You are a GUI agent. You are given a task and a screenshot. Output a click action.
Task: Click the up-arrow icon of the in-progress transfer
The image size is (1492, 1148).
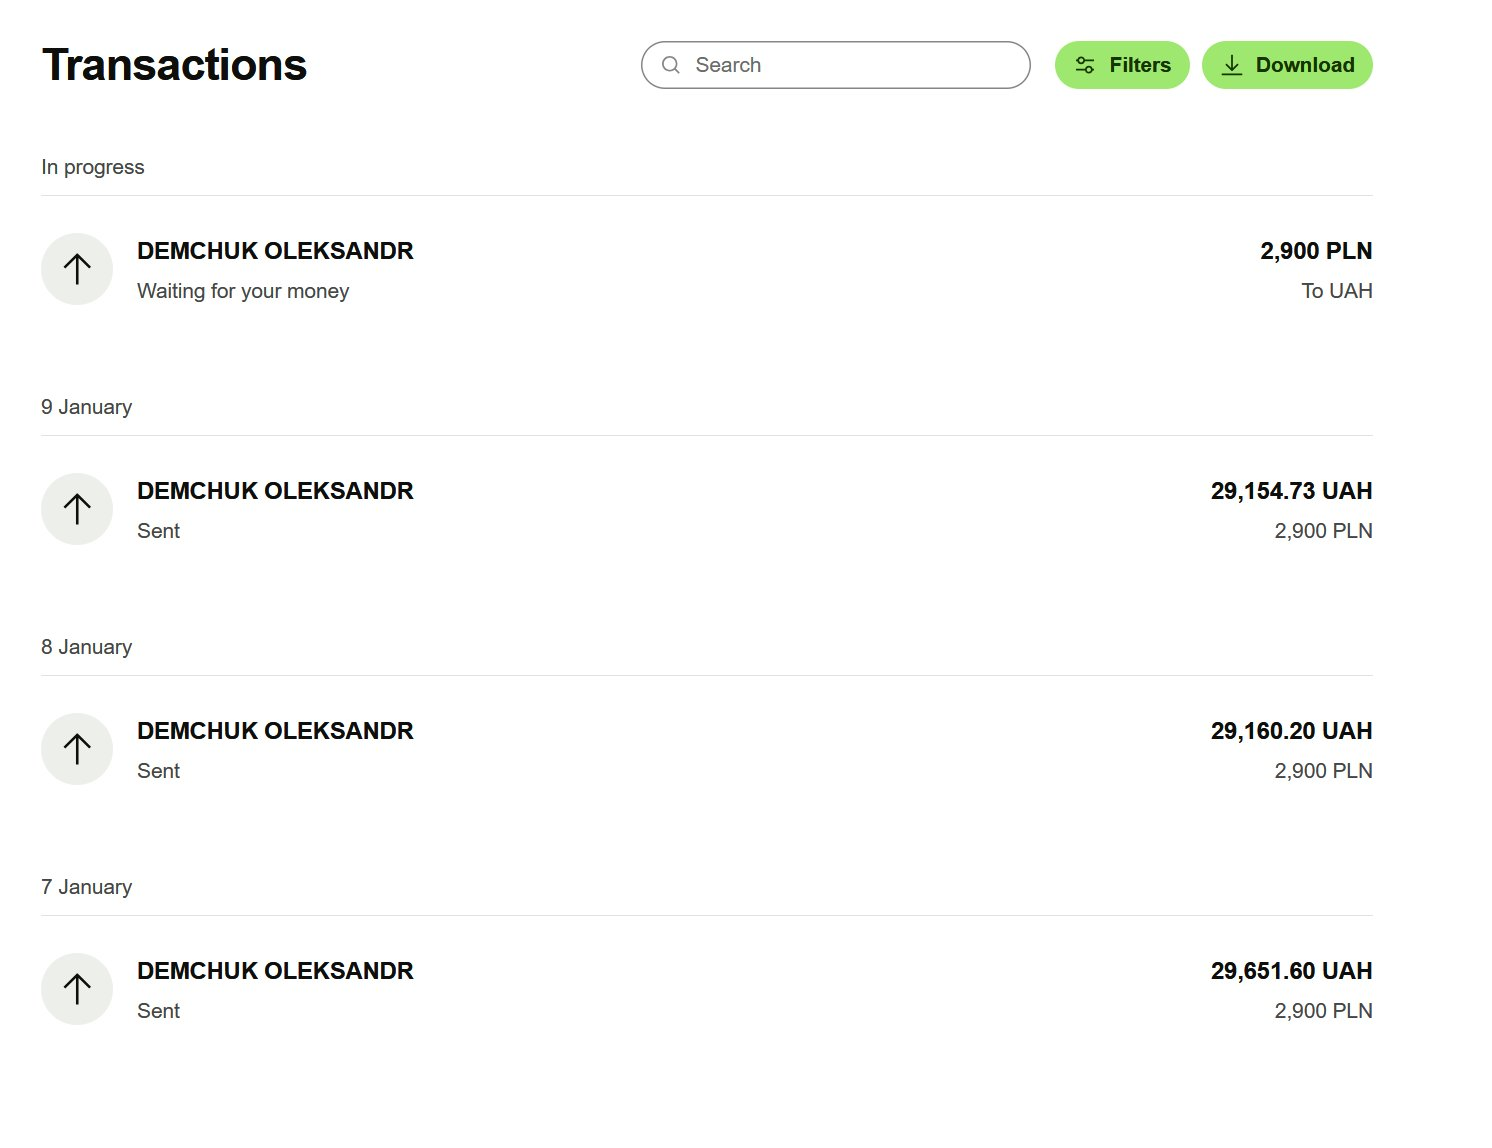click(77, 269)
